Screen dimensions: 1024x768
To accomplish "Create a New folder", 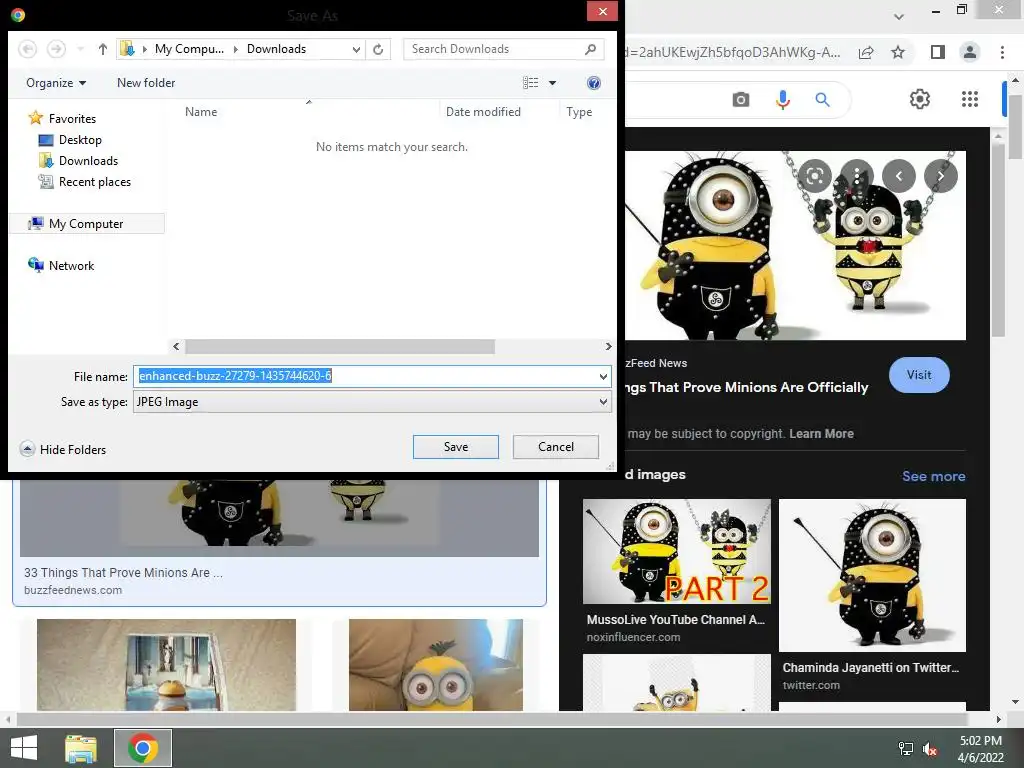I will point(146,83).
